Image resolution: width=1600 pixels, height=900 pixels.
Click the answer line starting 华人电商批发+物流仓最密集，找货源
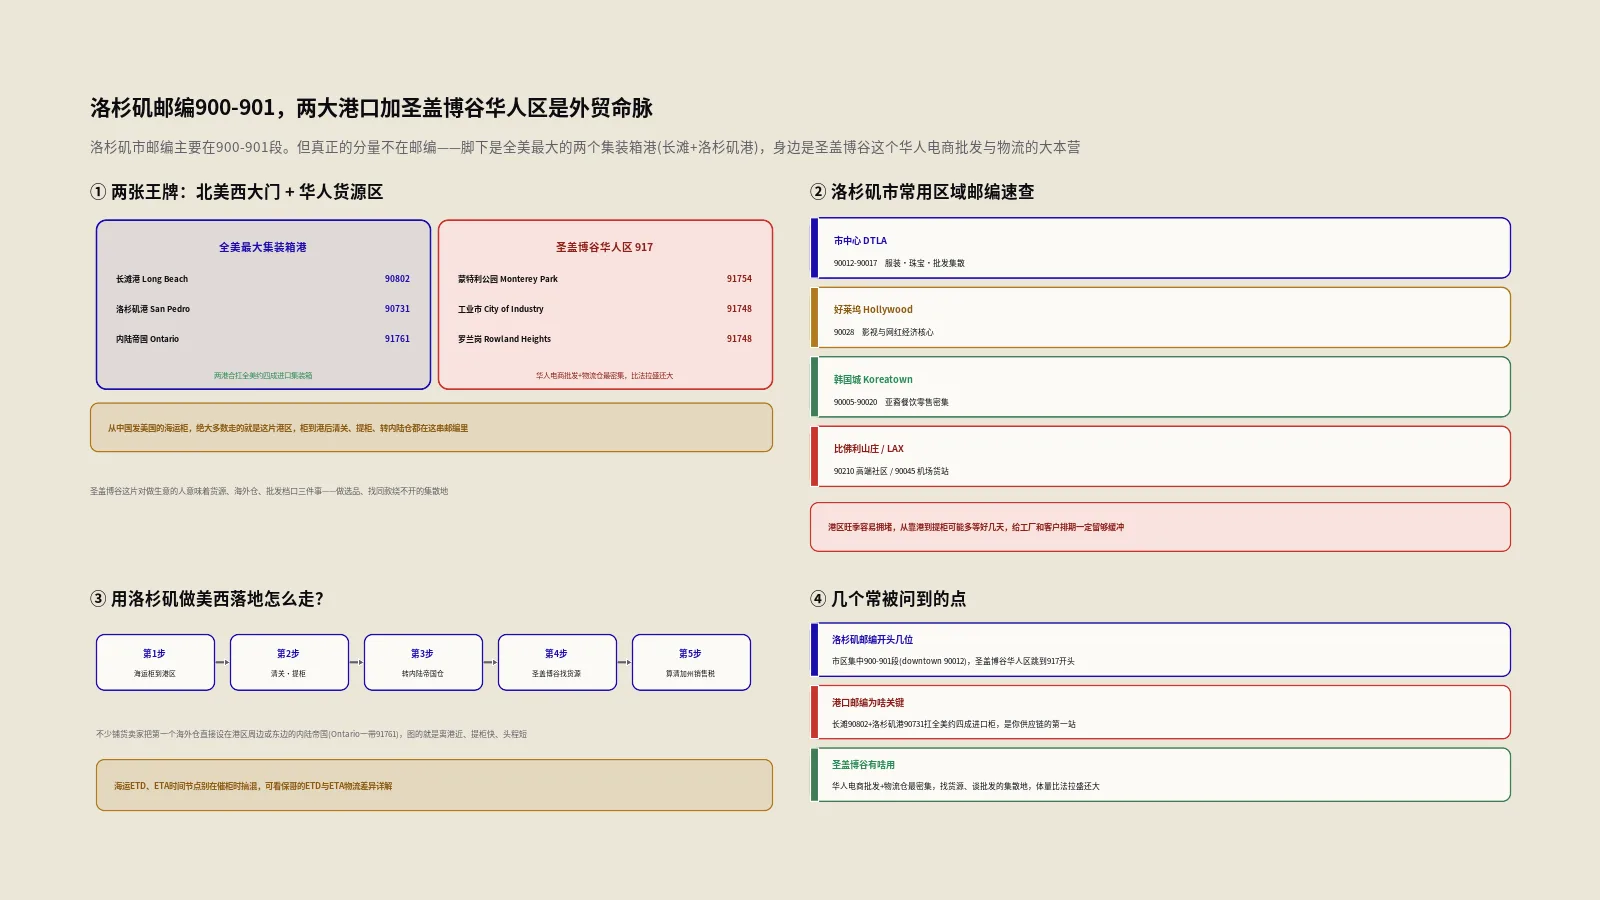[x=965, y=786]
